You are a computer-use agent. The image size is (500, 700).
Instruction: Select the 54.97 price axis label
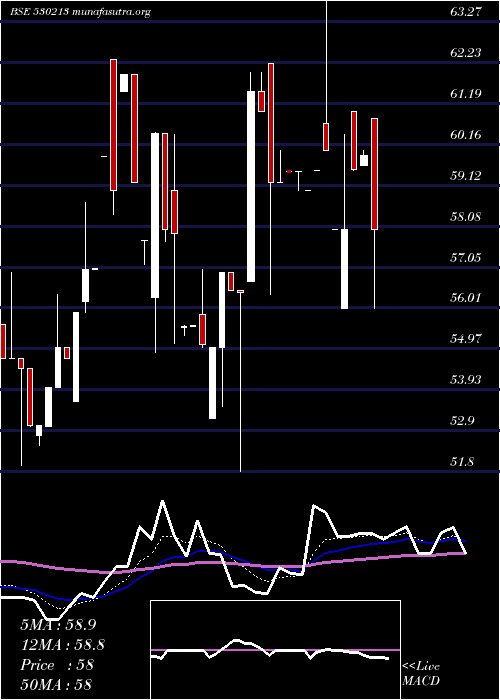click(x=466, y=339)
